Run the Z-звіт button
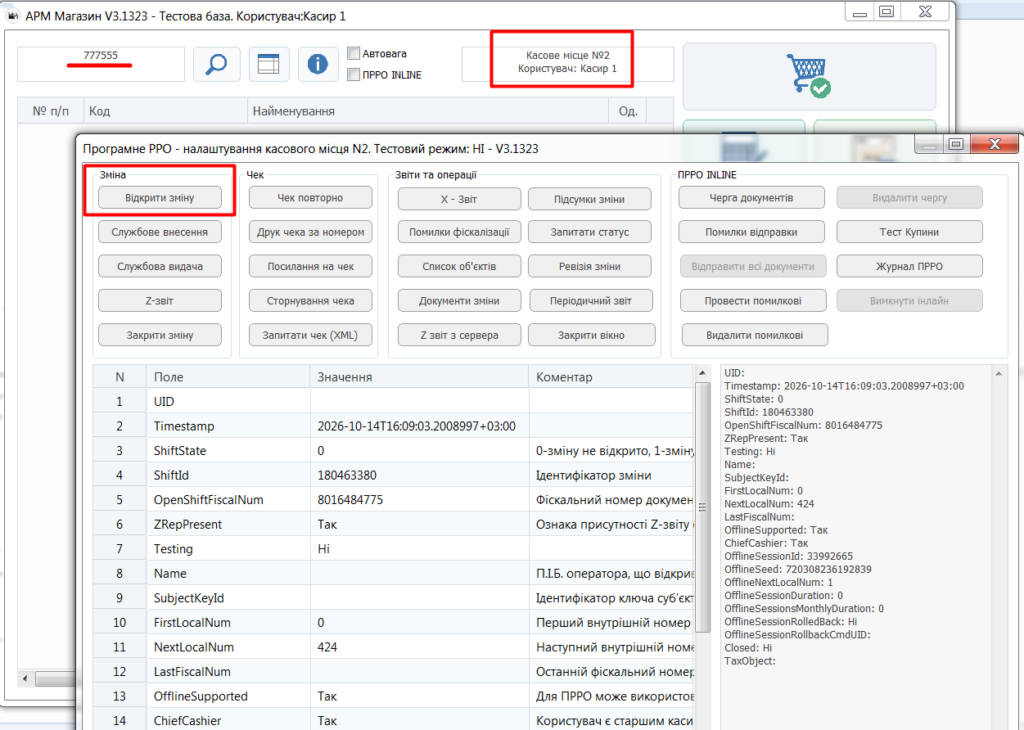 click(x=160, y=301)
